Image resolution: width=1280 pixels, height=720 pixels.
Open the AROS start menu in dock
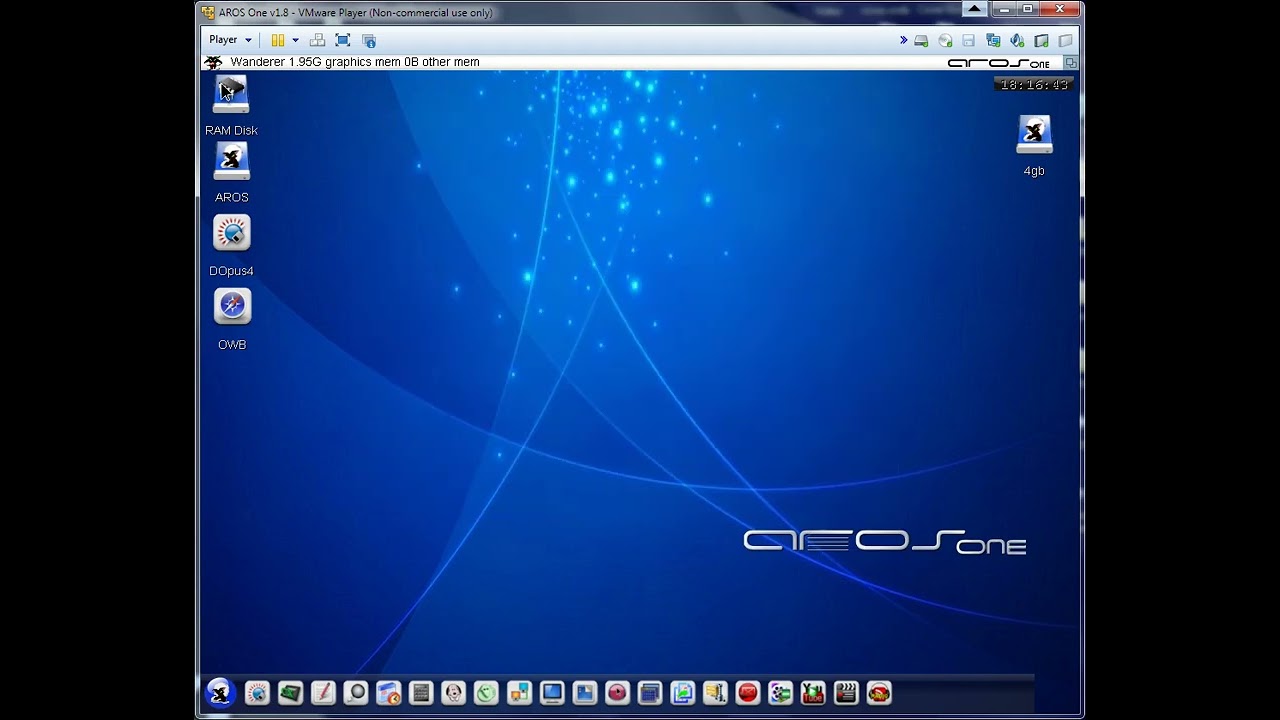(x=219, y=692)
